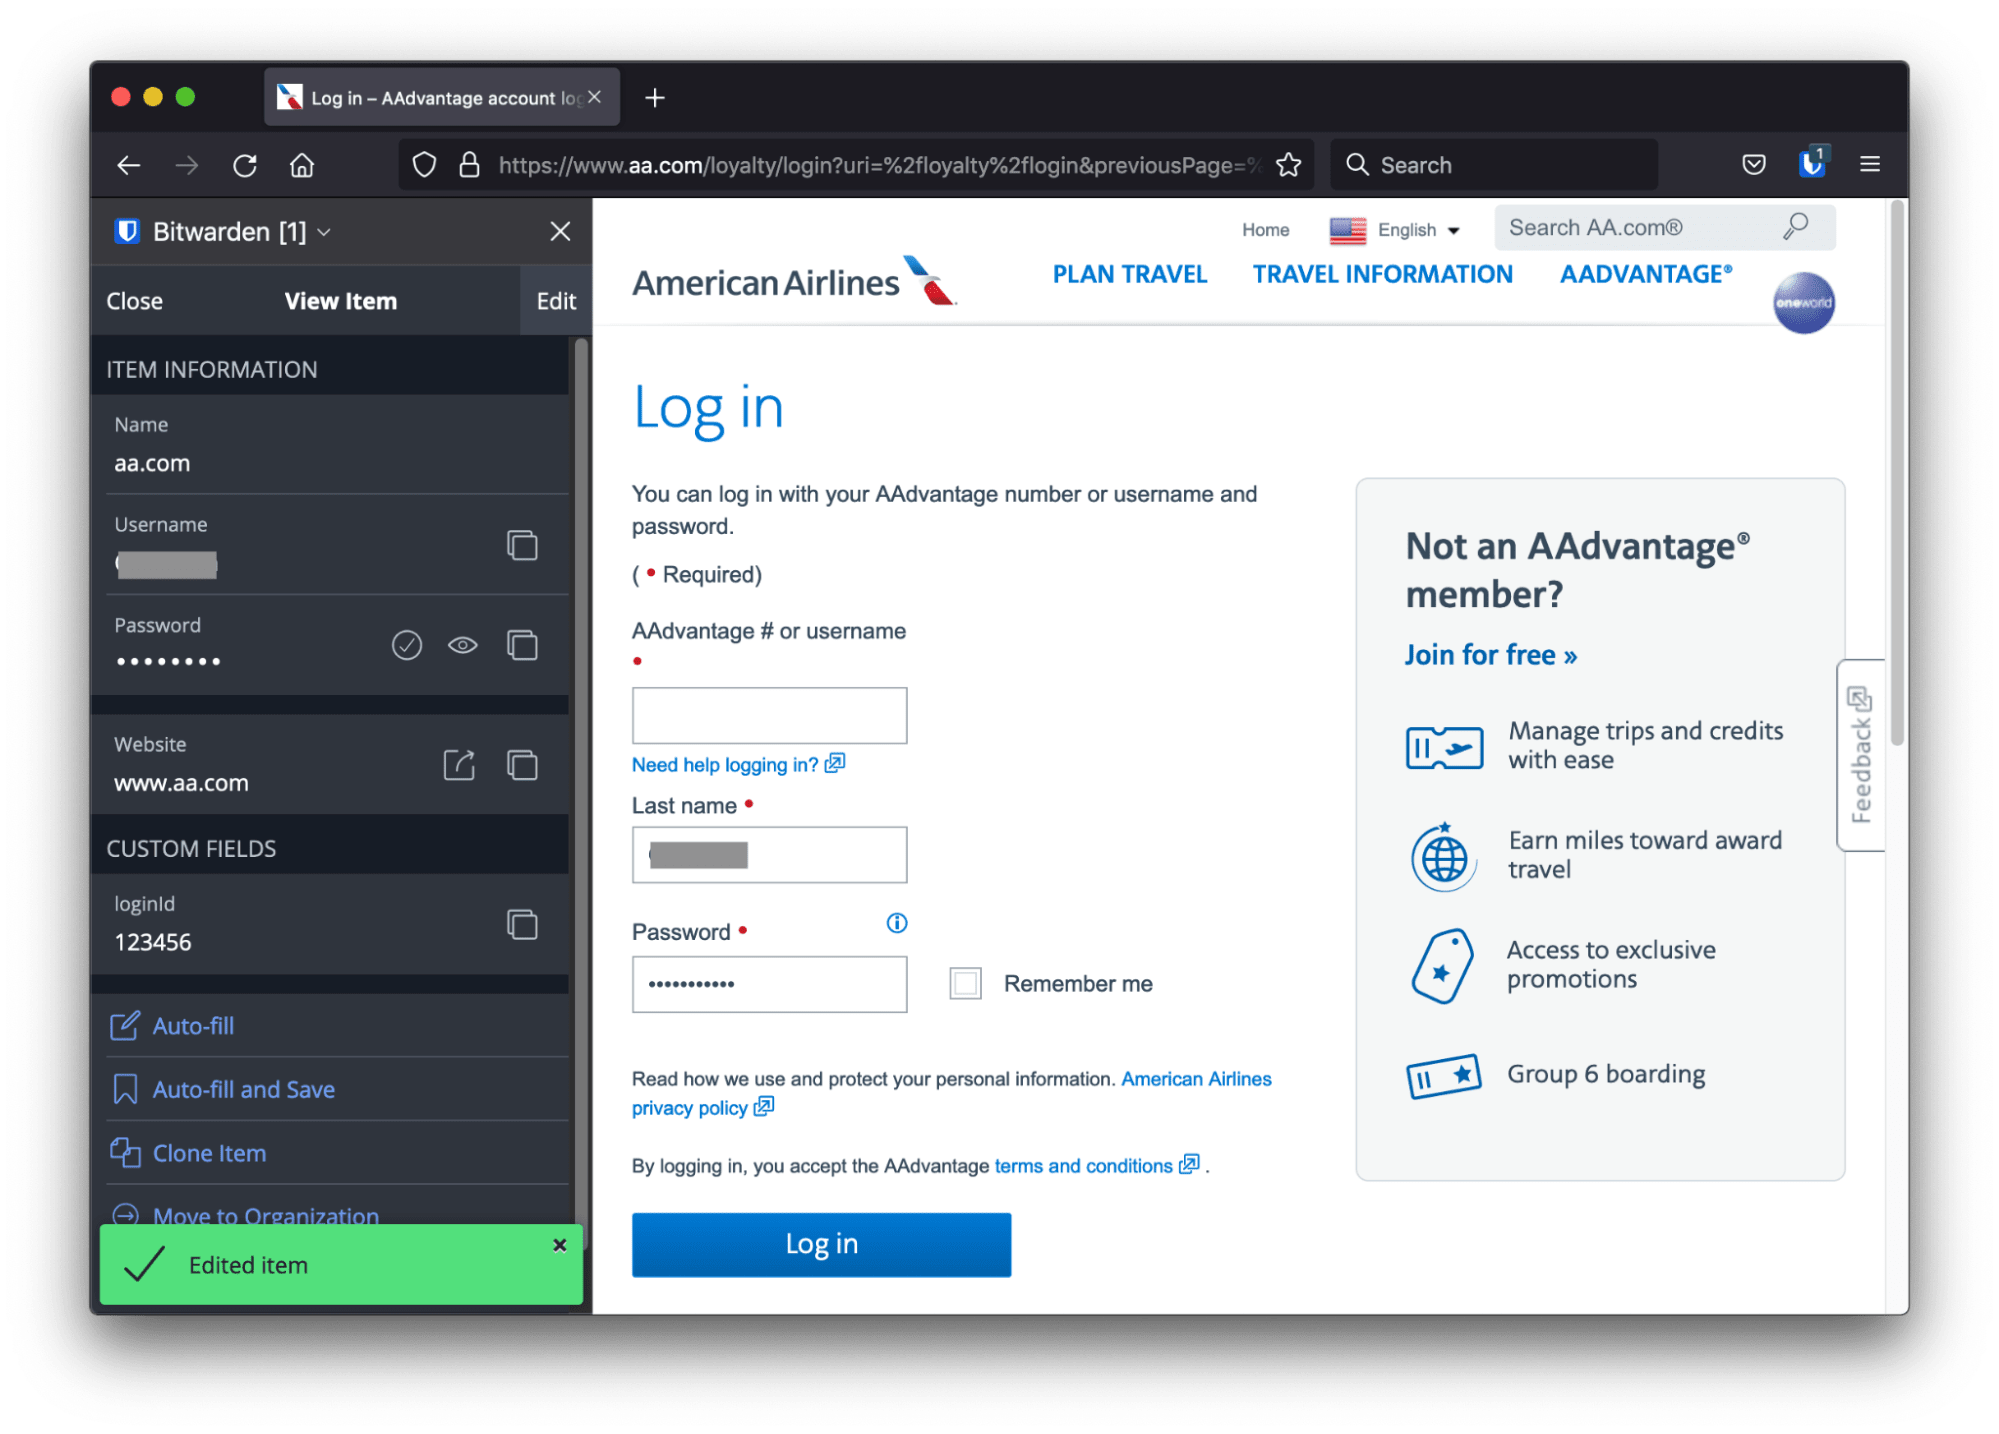
Task: Open the PLAN TRAVEL menu
Action: click(x=1129, y=274)
